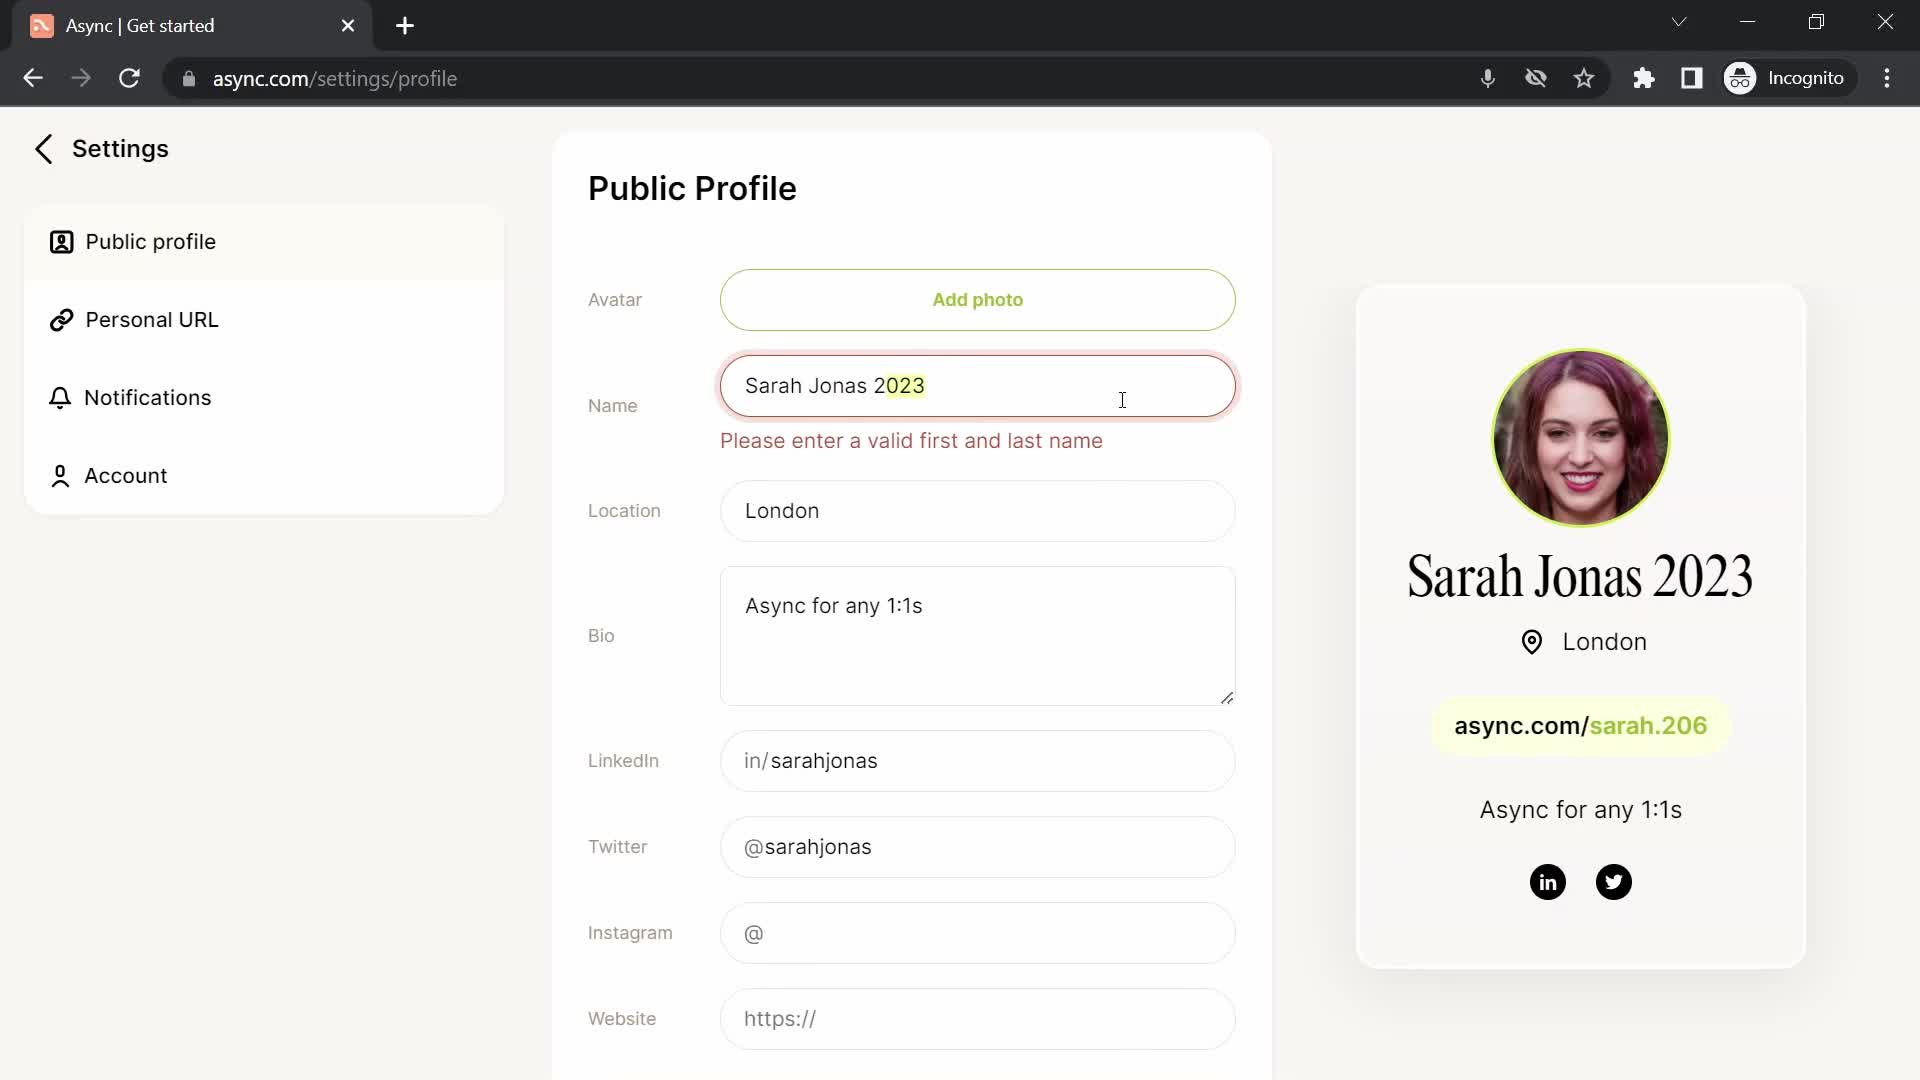
Task: Click the Async preview bio text
Action: pyautogui.click(x=1580, y=810)
